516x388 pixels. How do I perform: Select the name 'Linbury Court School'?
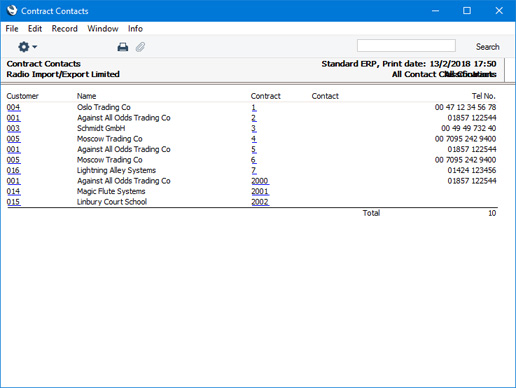[x=112, y=202]
